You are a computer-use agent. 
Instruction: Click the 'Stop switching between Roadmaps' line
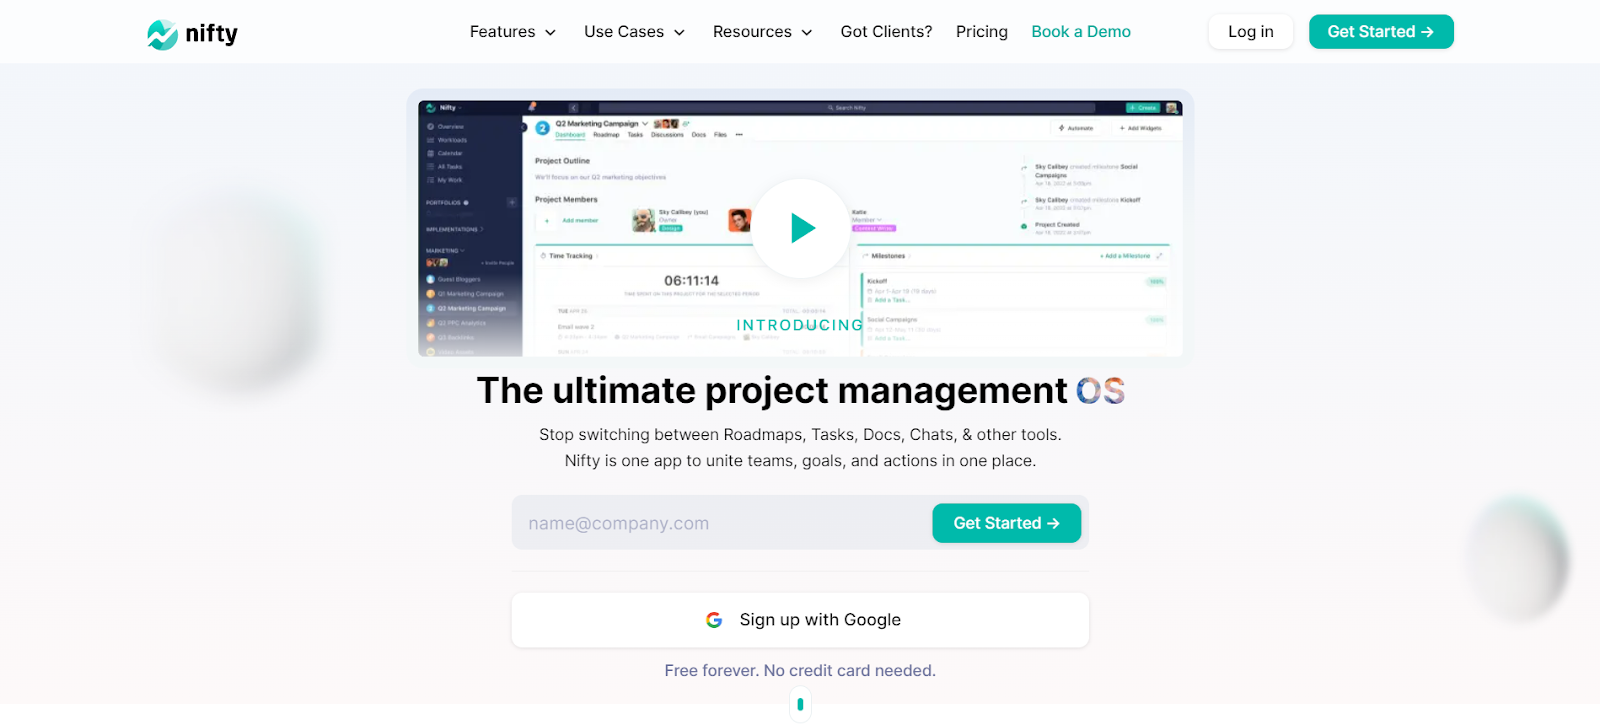(800, 435)
